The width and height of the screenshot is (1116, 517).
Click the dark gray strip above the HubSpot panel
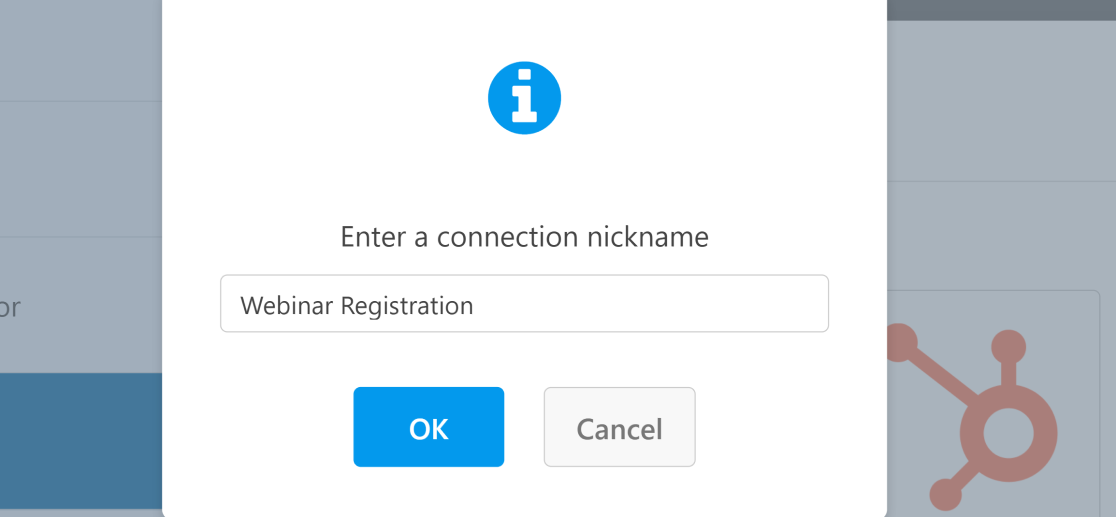click(x=1001, y=10)
